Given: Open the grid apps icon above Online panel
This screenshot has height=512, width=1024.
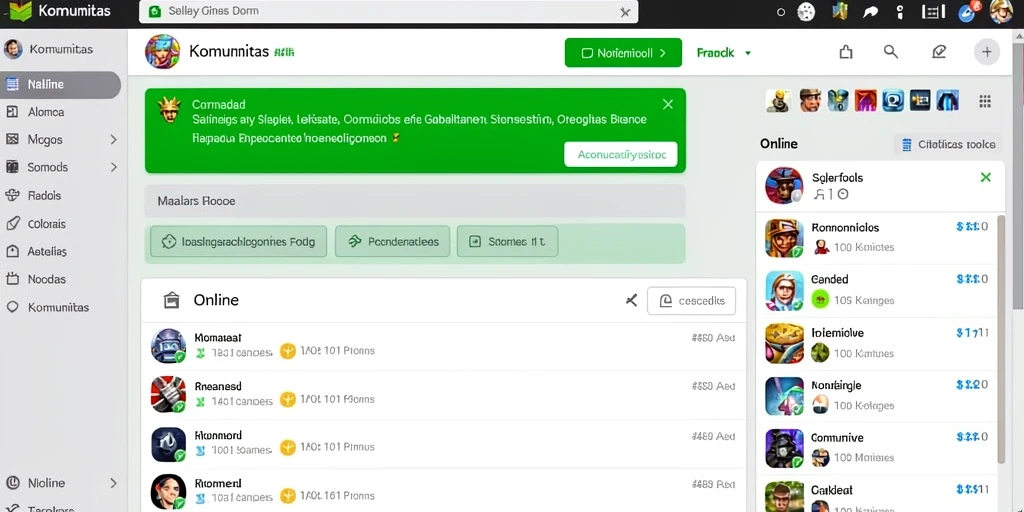Looking at the screenshot, I should (x=985, y=101).
